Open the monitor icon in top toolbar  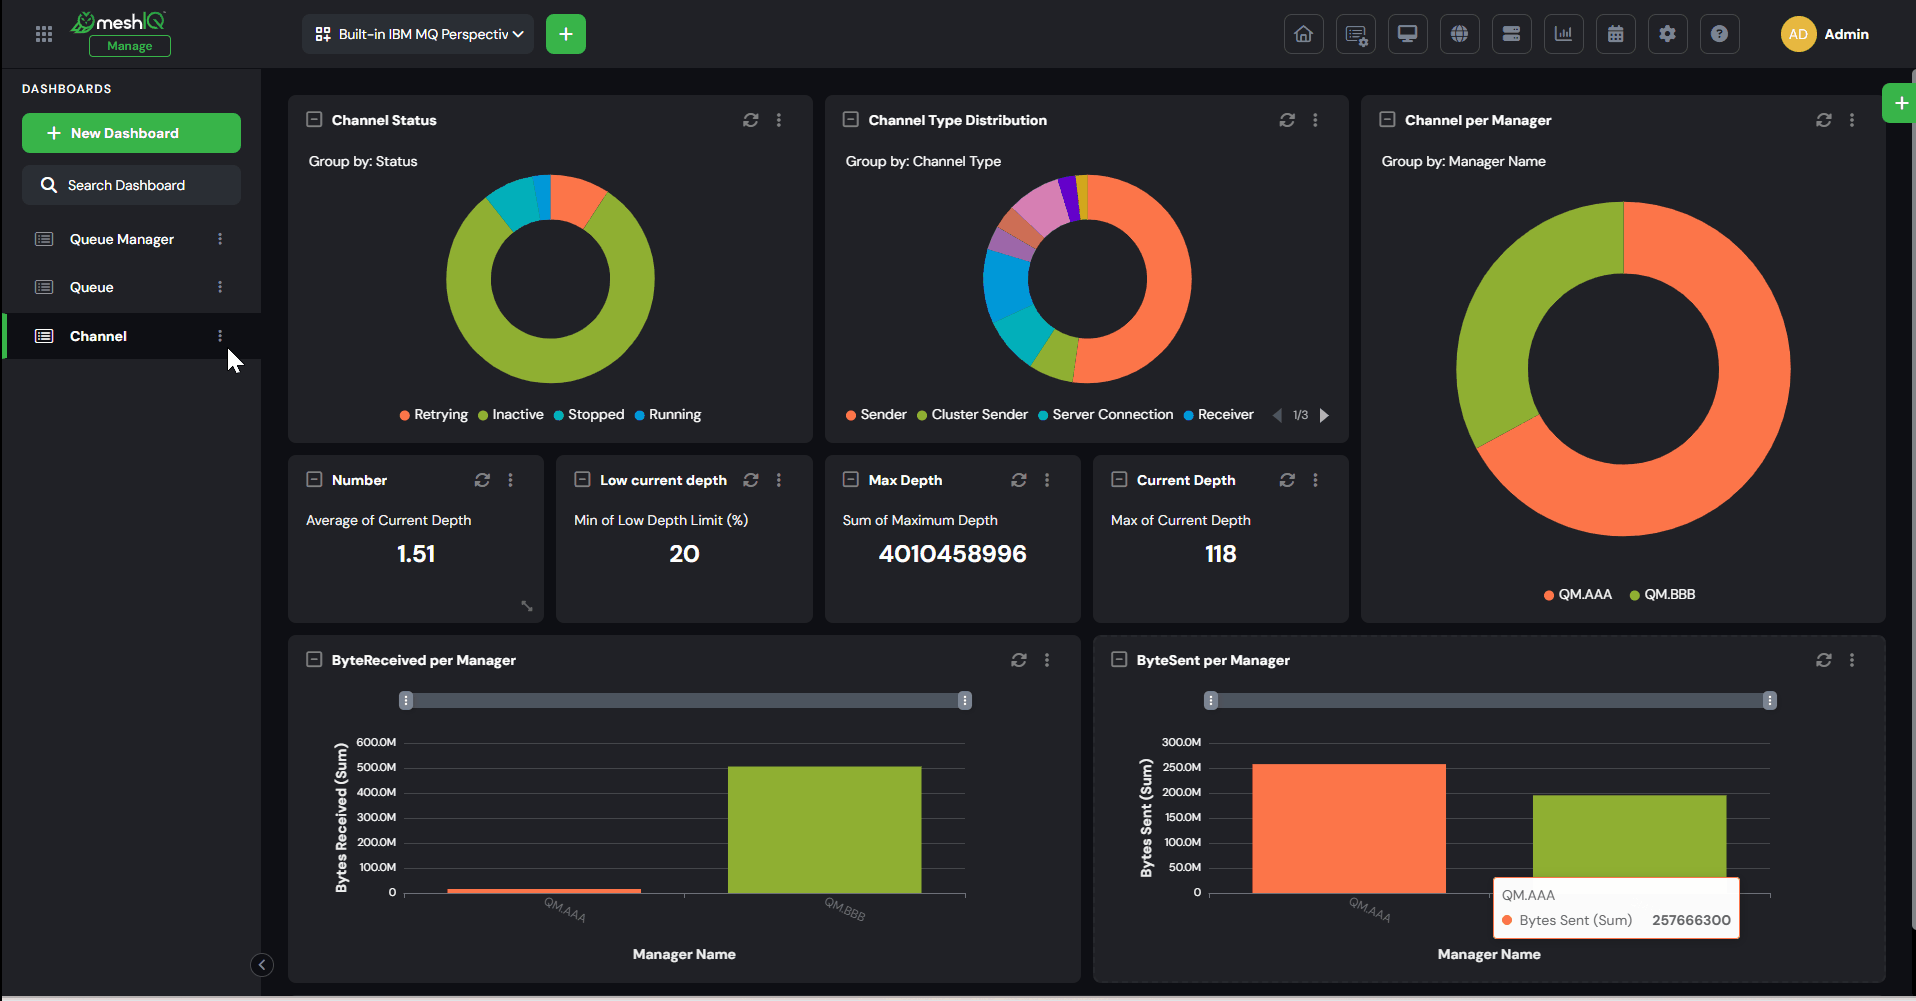click(x=1407, y=34)
